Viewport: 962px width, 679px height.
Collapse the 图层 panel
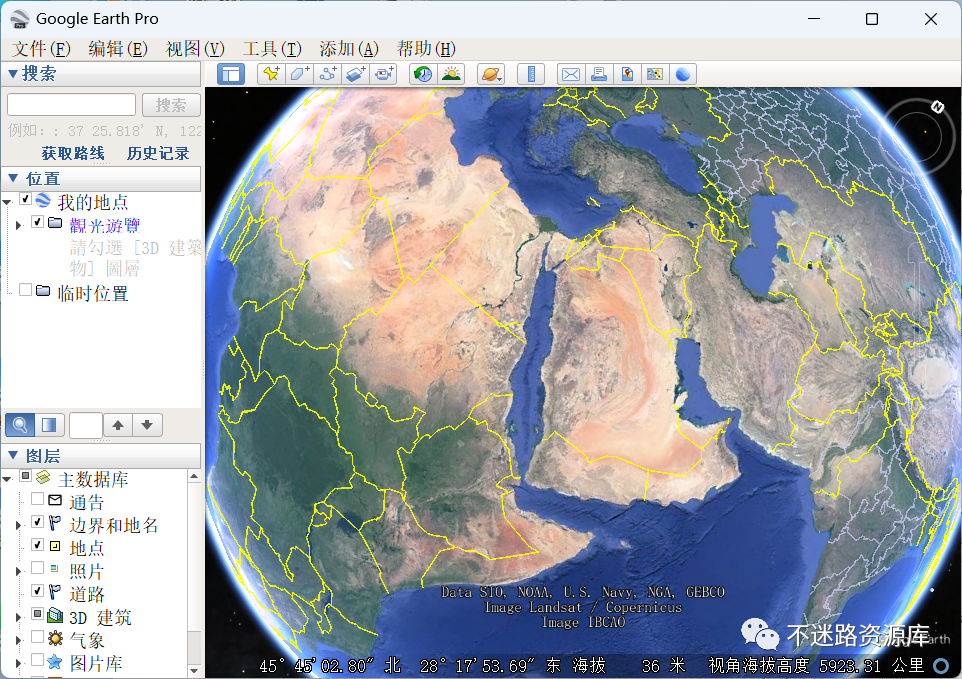pyautogui.click(x=12, y=455)
